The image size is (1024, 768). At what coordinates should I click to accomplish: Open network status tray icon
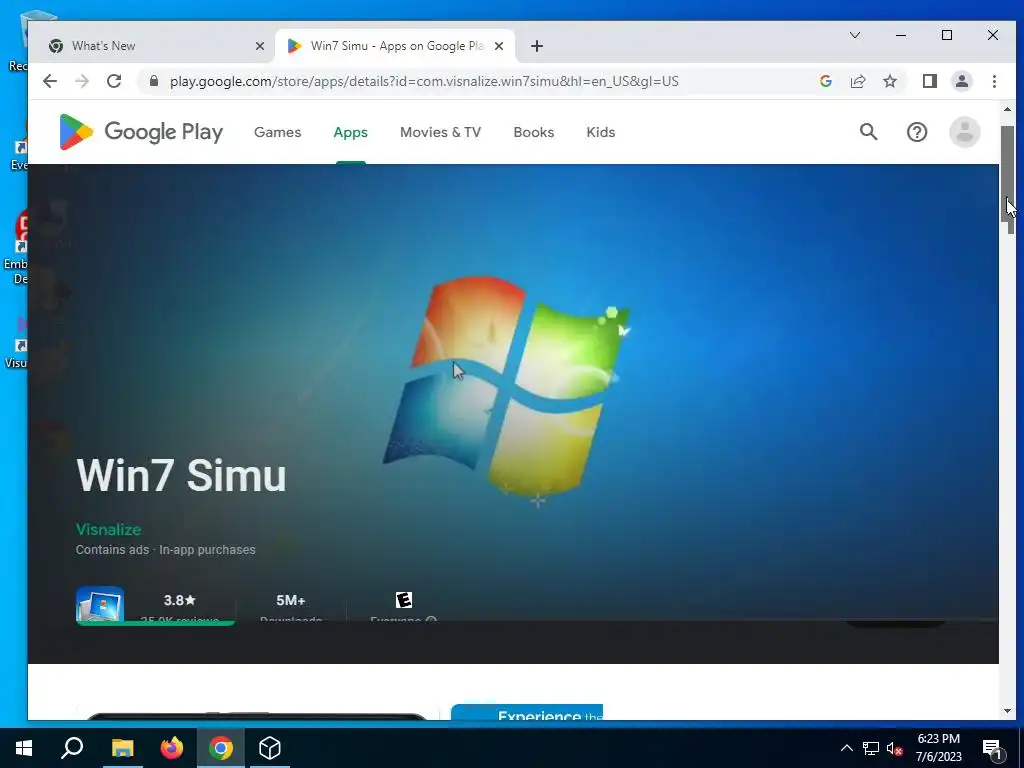(871, 748)
